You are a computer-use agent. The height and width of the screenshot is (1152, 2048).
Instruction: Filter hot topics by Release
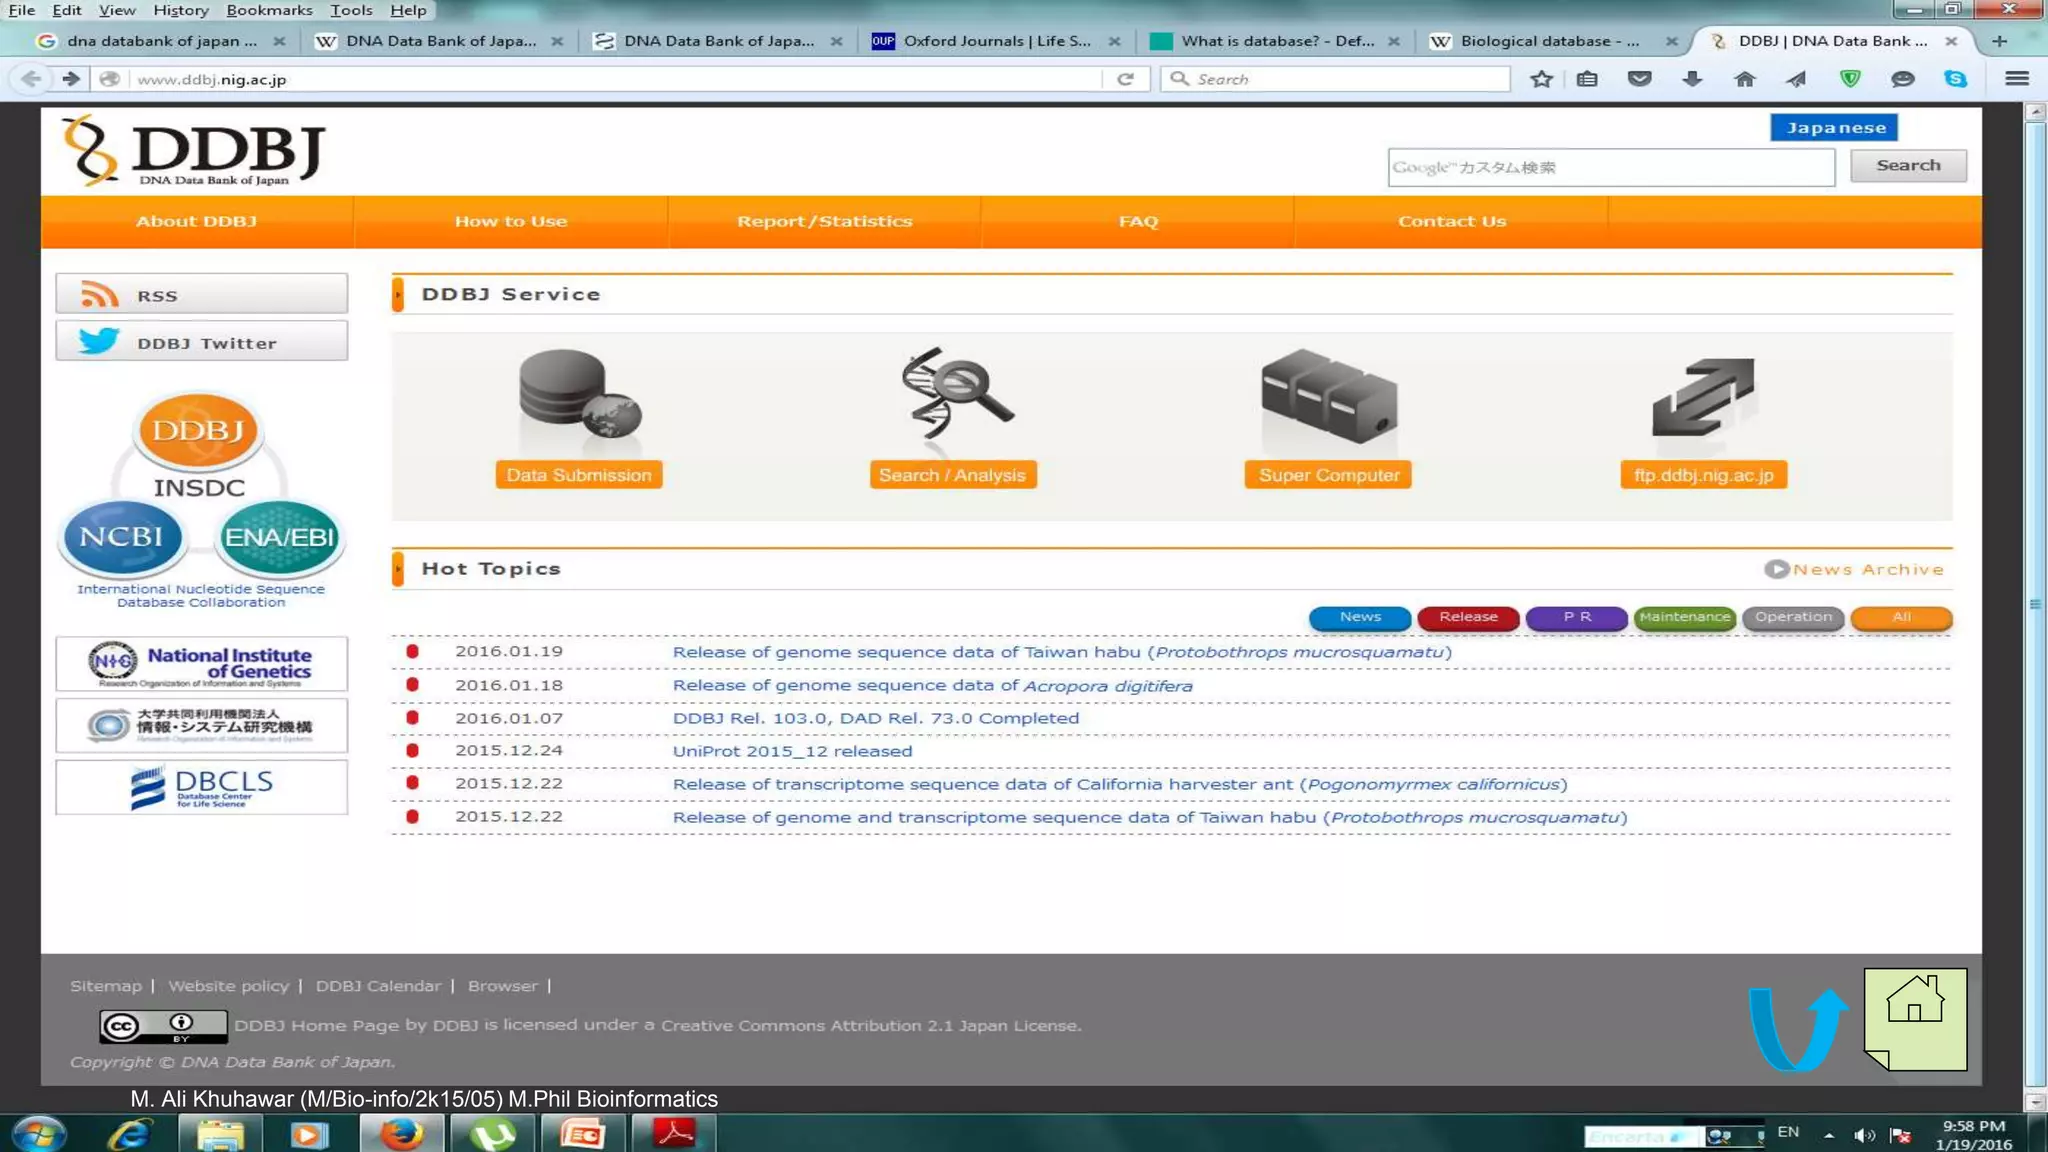coord(1468,617)
